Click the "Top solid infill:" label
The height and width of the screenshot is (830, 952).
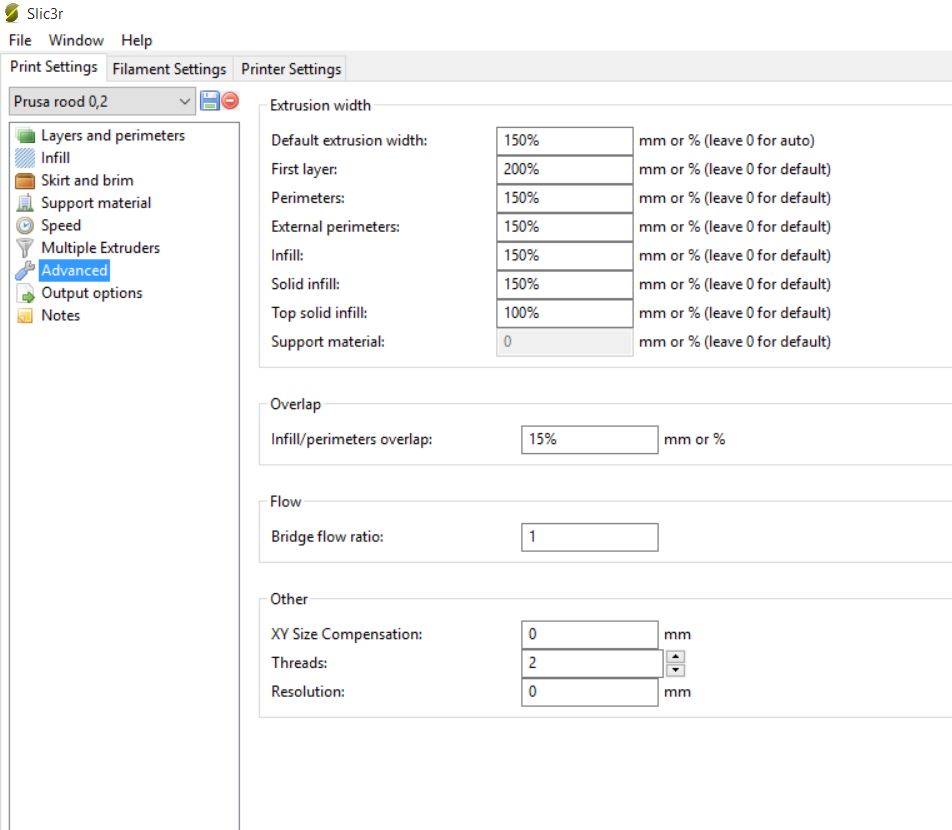coord(319,313)
